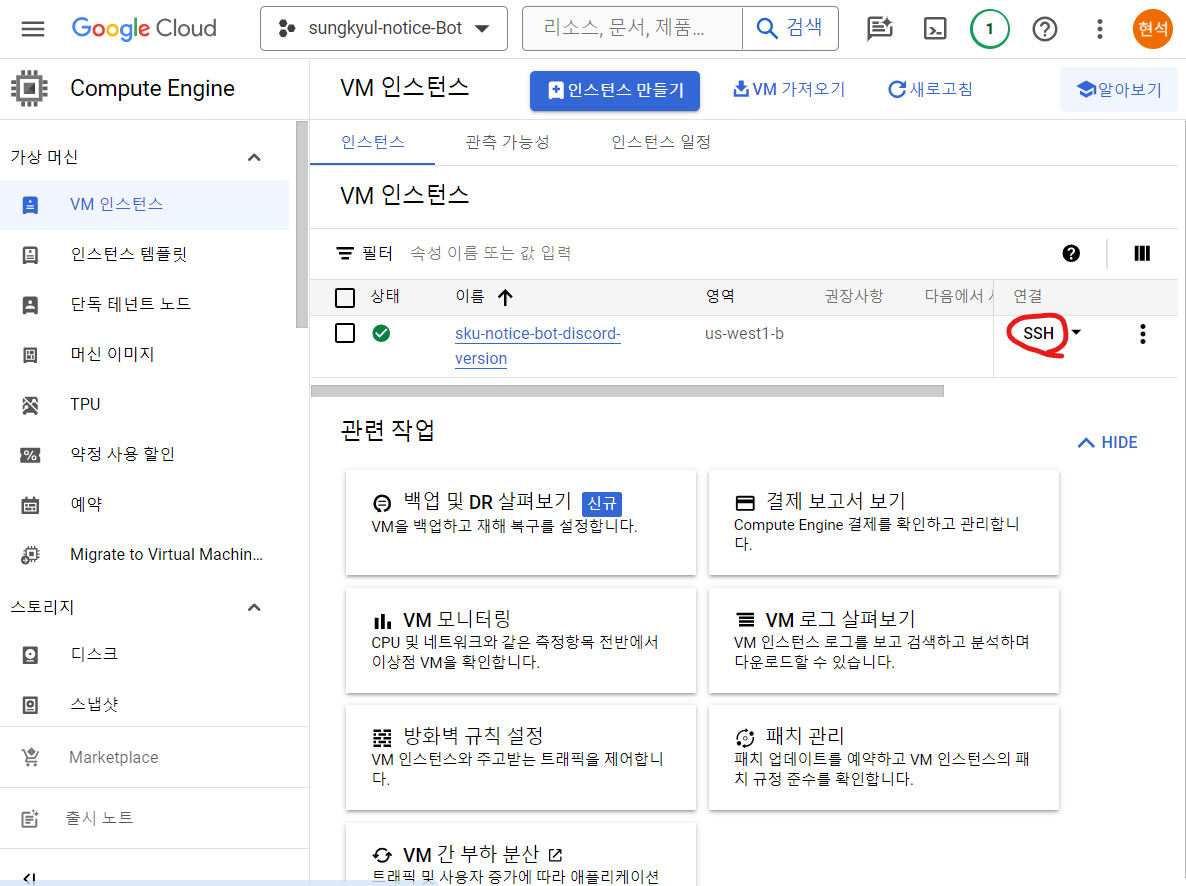Click the filter icon labeled 필터
1186x886 pixels.
pyautogui.click(x=345, y=253)
